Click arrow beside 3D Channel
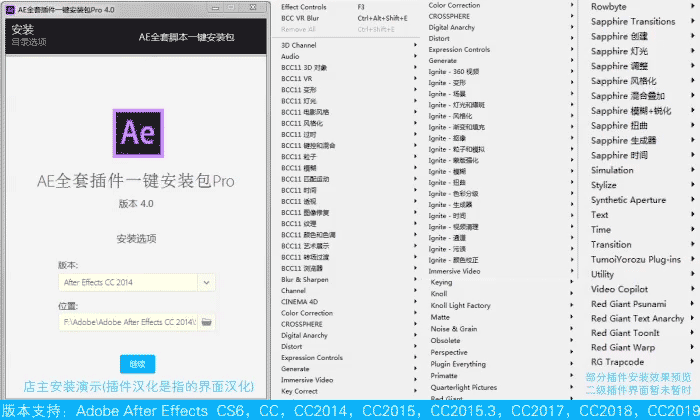Image resolution: width=700 pixels, height=420 pixels. click(415, 45)
